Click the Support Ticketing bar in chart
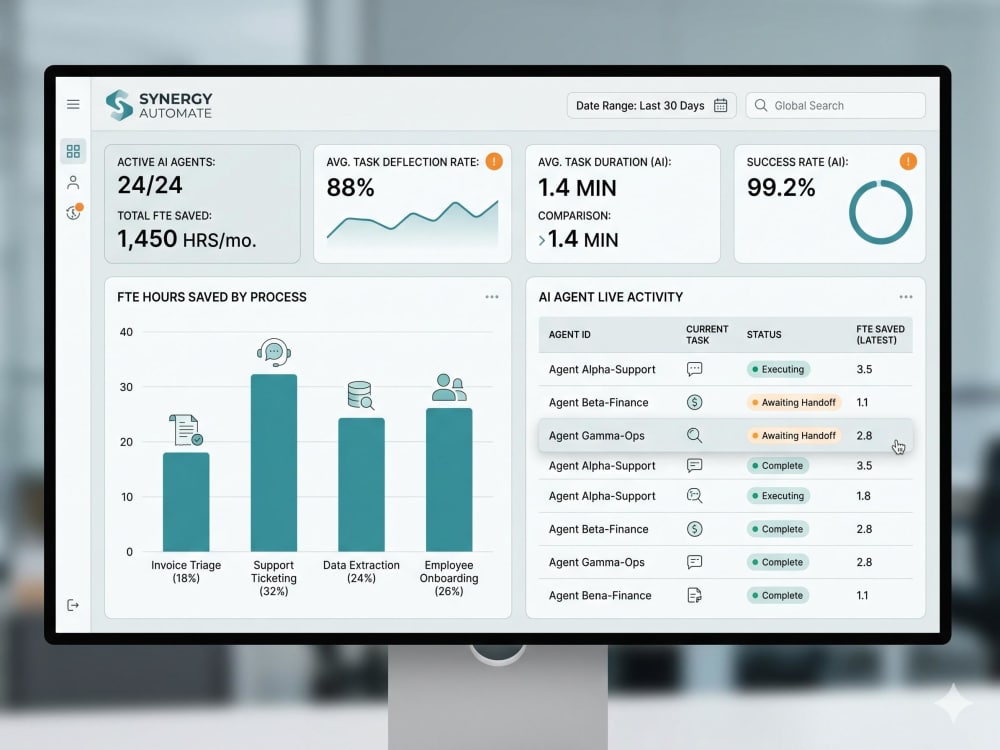This screenshot has width=1000, height=750. (x=274, y=462)
